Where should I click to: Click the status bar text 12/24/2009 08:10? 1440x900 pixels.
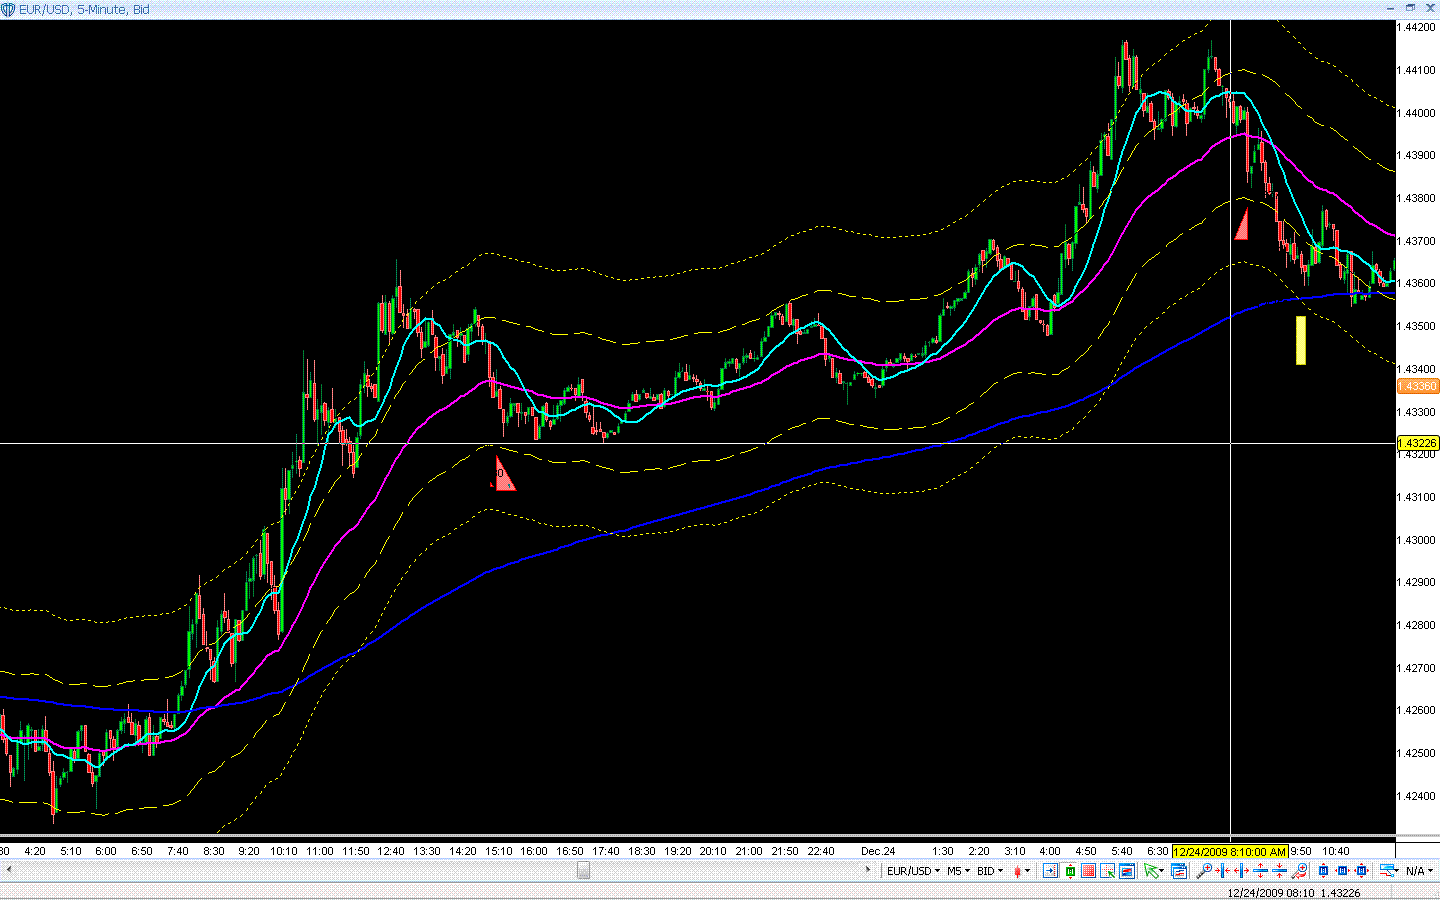click(x=1271, y=893)
